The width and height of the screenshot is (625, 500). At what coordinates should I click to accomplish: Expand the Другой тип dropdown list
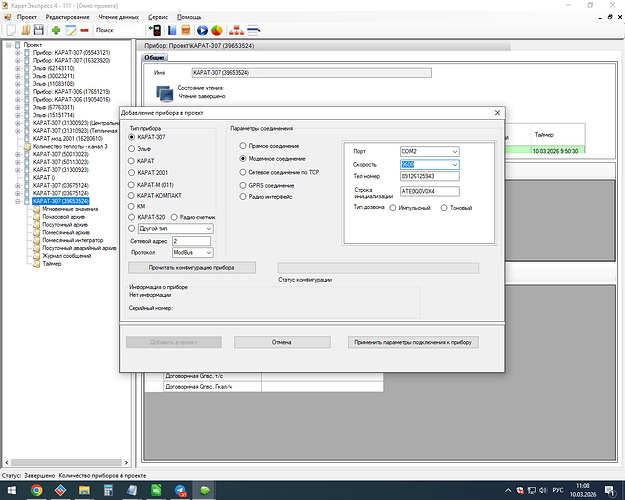208,229
